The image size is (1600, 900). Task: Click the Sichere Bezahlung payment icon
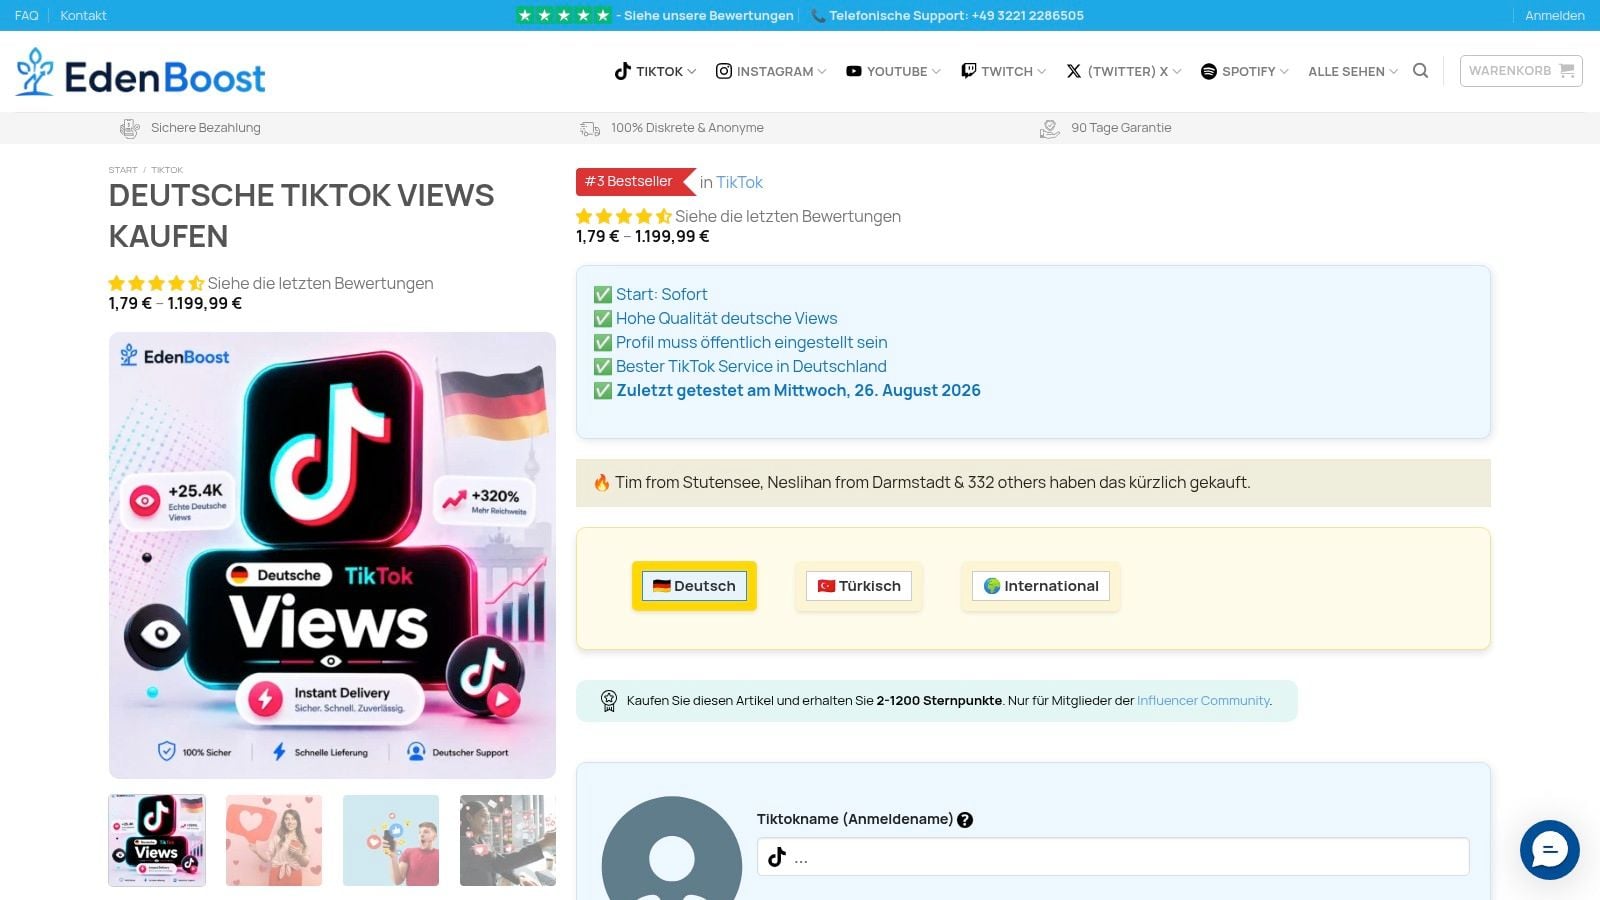[x=130, y=128]
